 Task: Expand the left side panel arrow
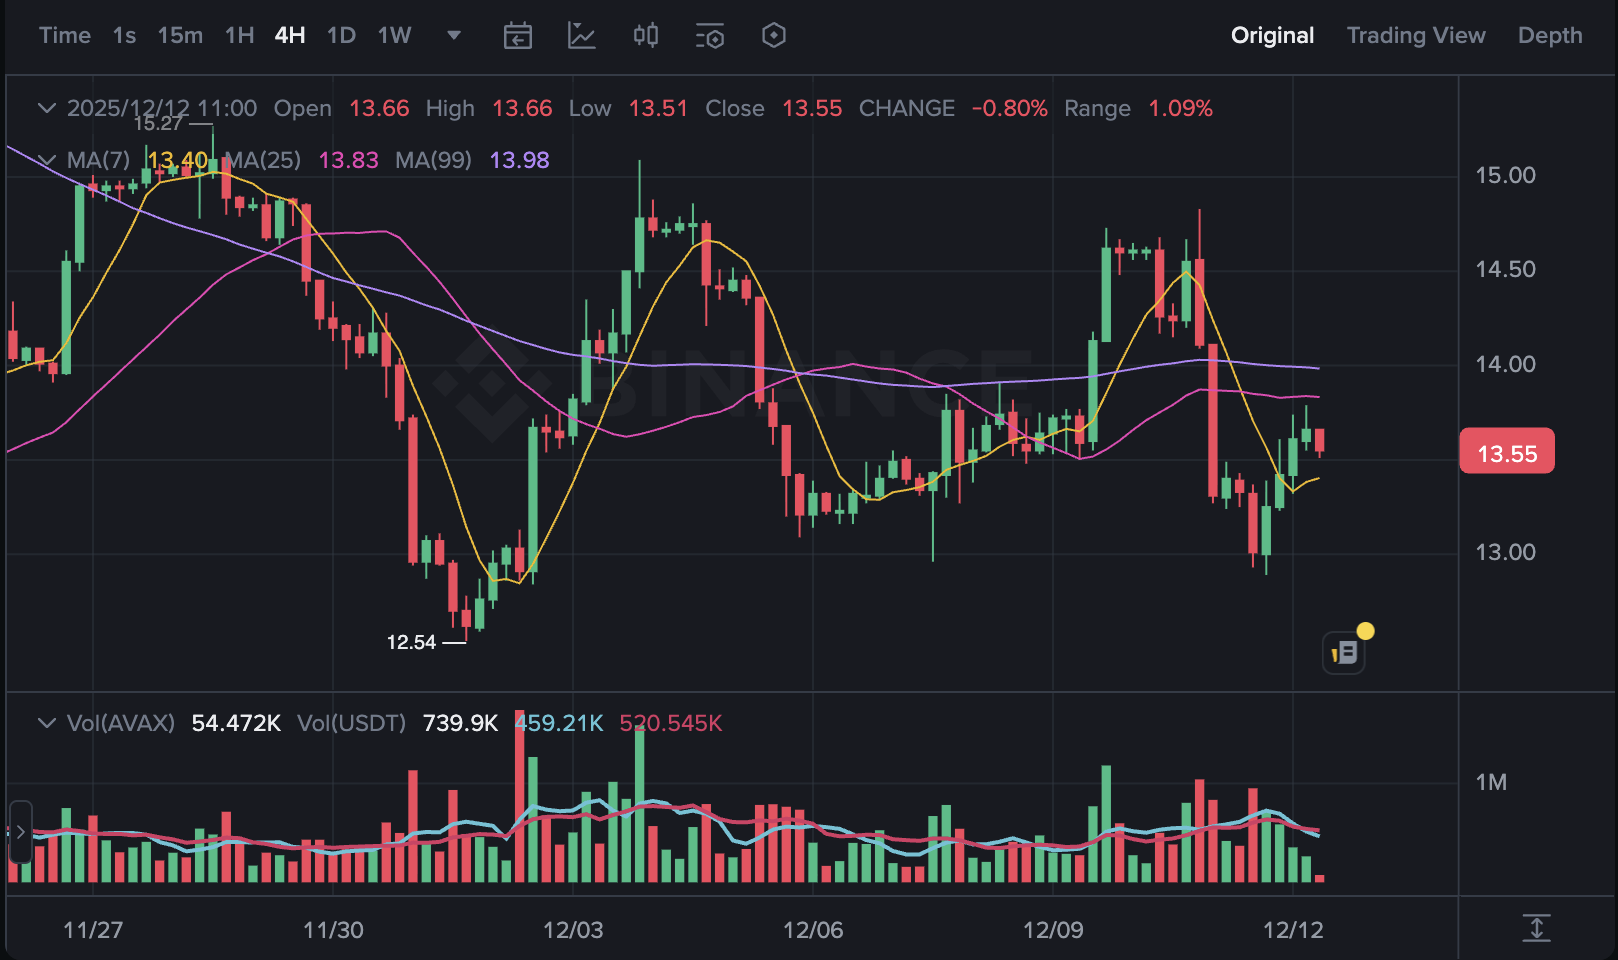20,832
